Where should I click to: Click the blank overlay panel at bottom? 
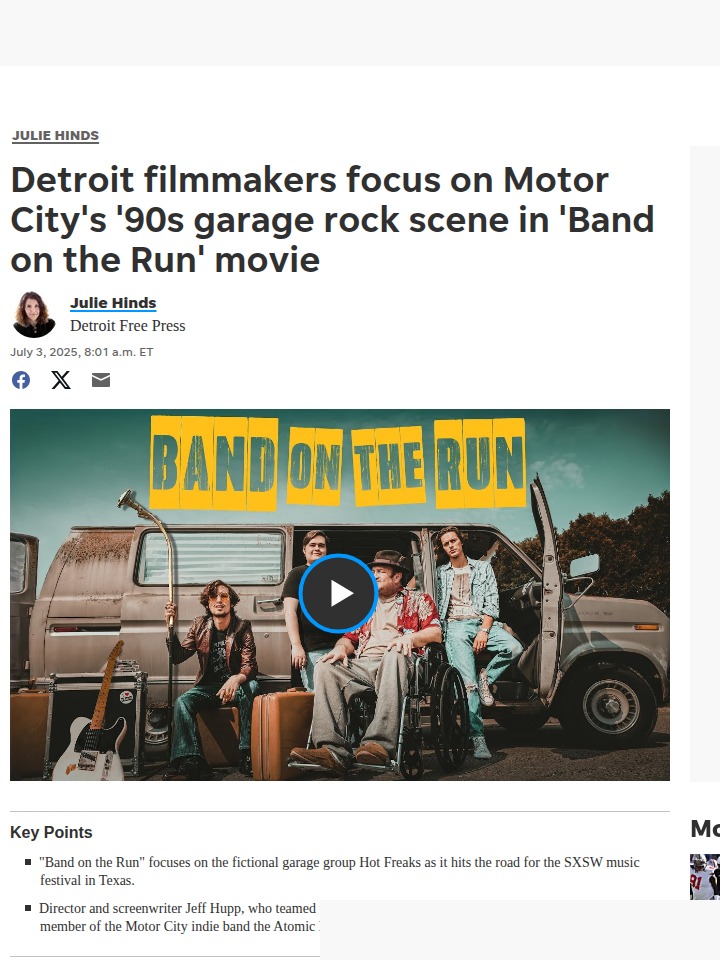pos(520,930)
